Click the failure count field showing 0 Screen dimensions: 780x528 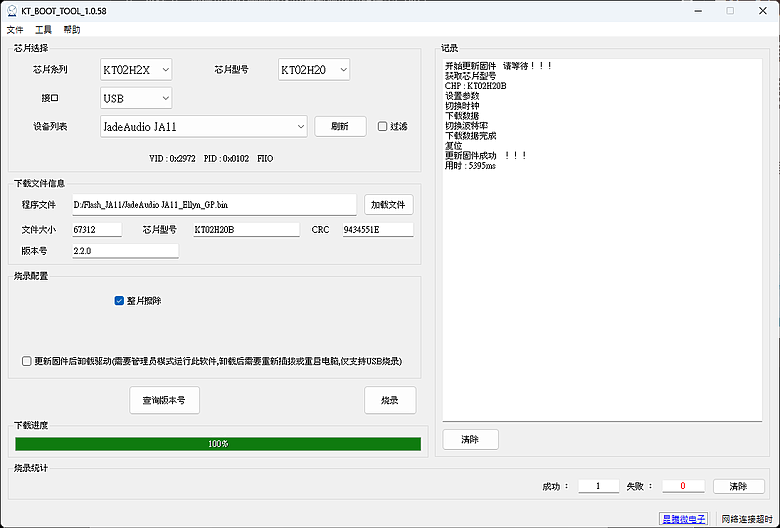683,486
